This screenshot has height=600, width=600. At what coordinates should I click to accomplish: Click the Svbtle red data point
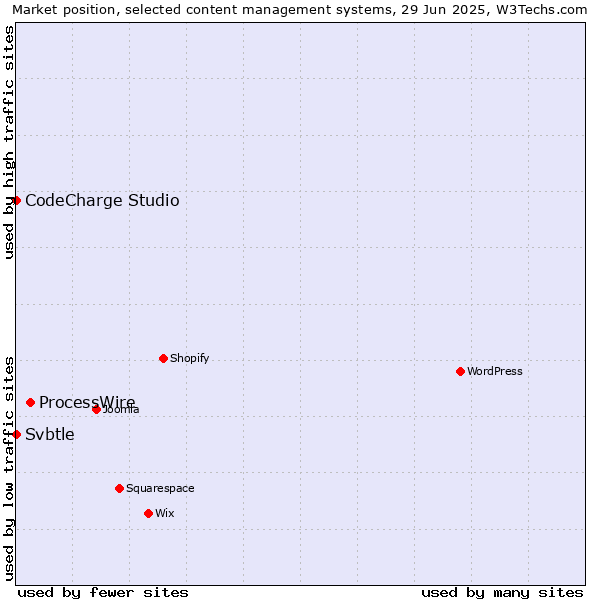[x=16, y=434]
